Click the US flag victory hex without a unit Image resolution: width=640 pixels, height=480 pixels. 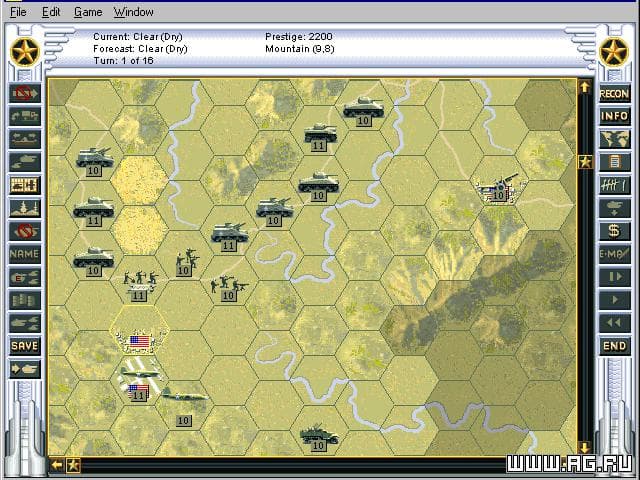(139, 342)
